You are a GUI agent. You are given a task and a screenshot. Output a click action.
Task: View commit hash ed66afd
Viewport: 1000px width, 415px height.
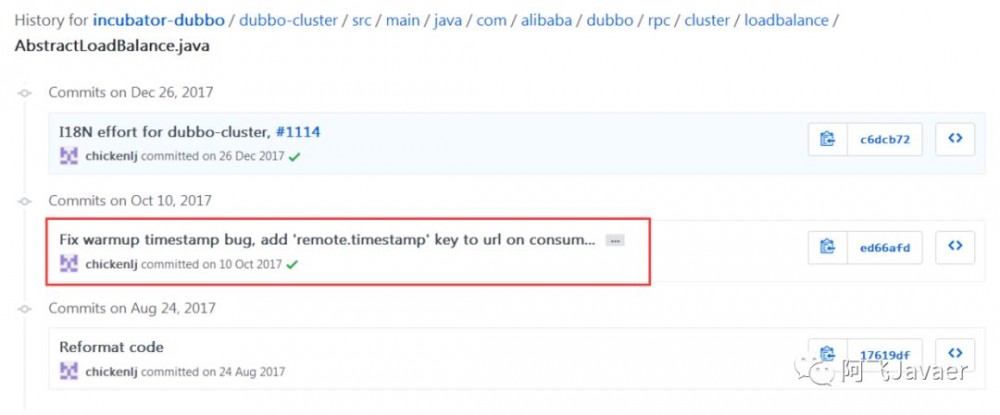(885, 247)
